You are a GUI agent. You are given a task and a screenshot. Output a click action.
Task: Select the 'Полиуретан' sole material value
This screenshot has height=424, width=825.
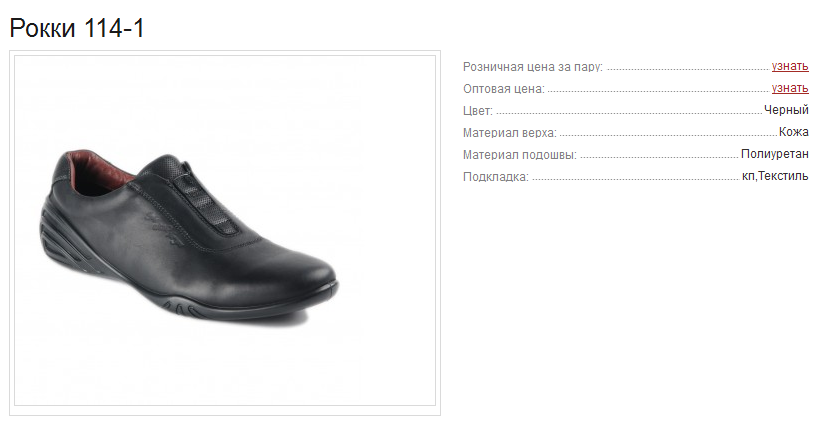(774, 154)
